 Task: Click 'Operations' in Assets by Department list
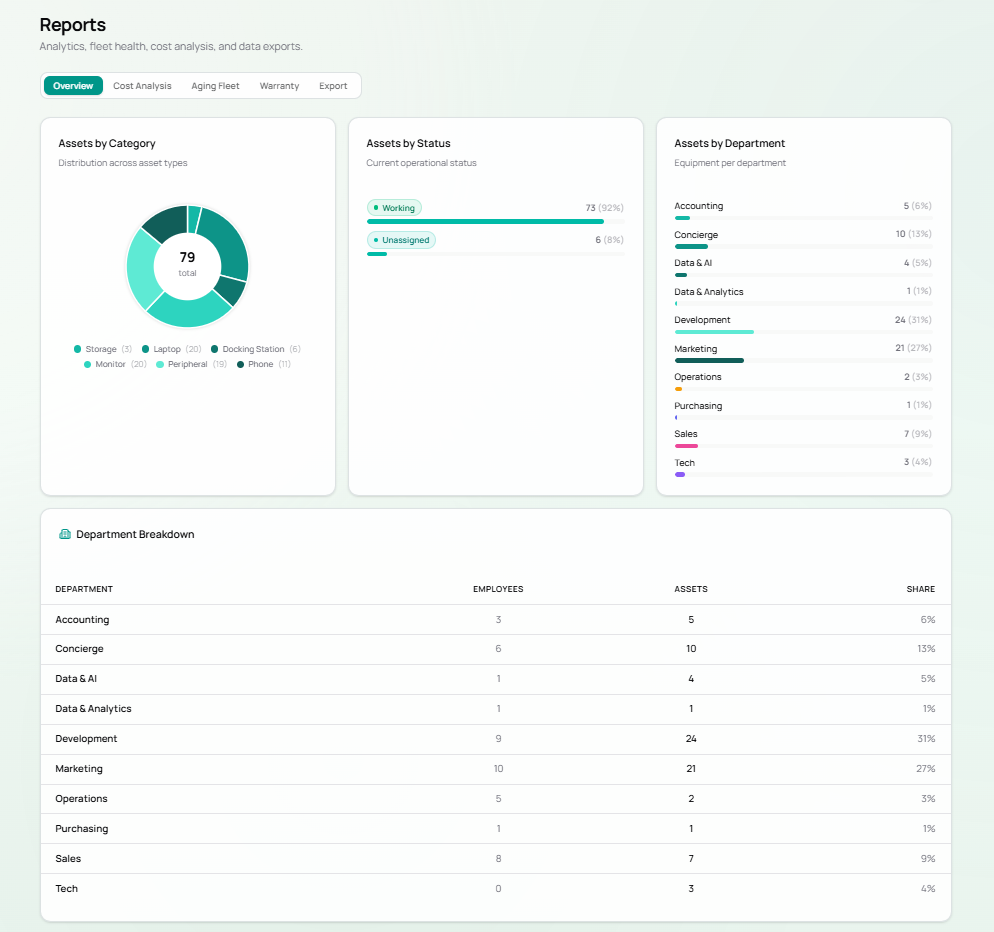click(698, 377)
